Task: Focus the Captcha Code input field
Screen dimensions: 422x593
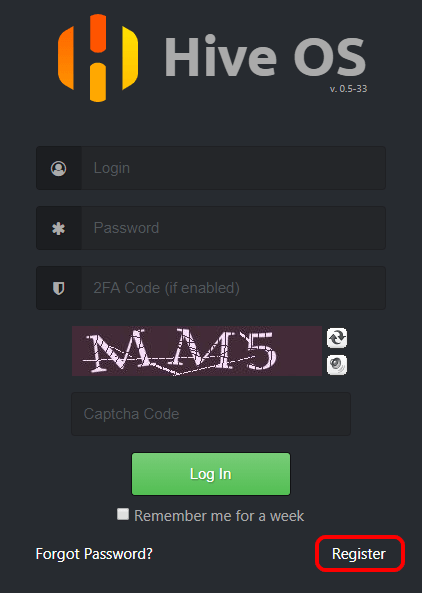Action: coord(211,414)
